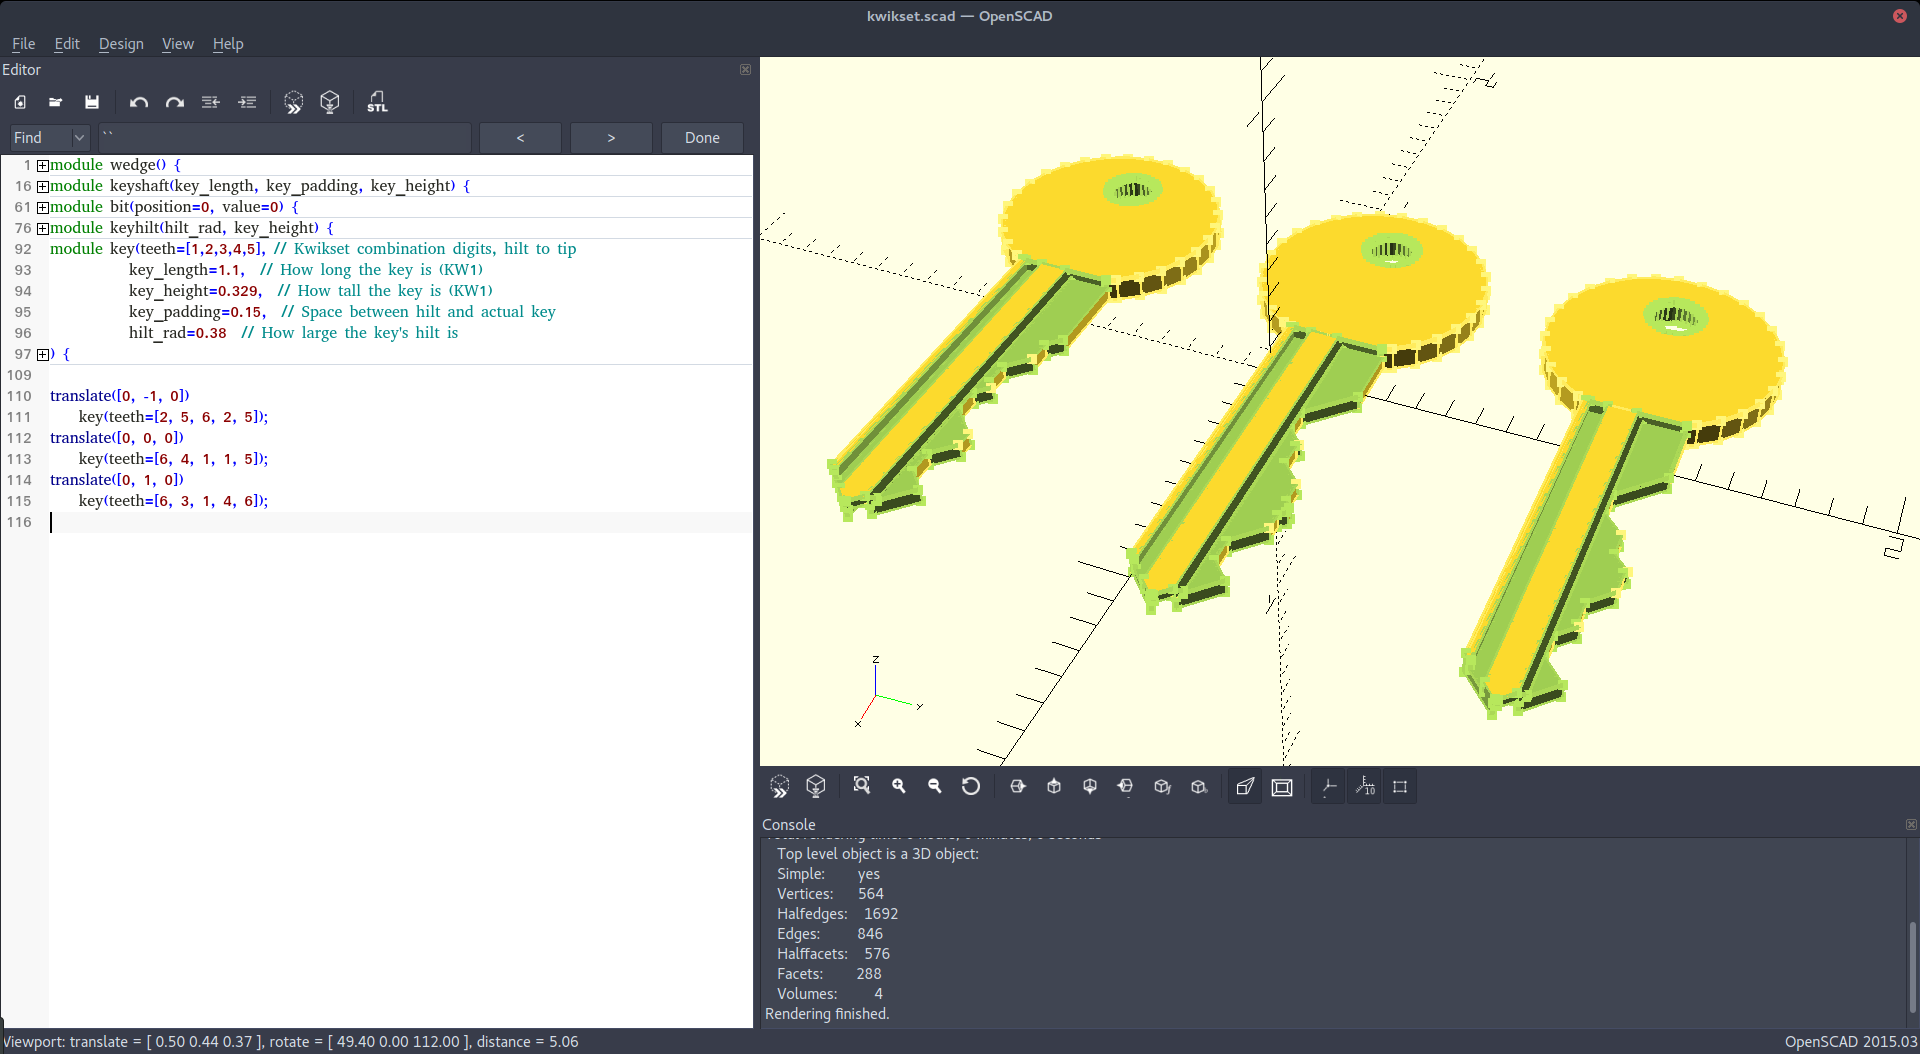
Task: Open the Help menu
Action: pos(228,44)
